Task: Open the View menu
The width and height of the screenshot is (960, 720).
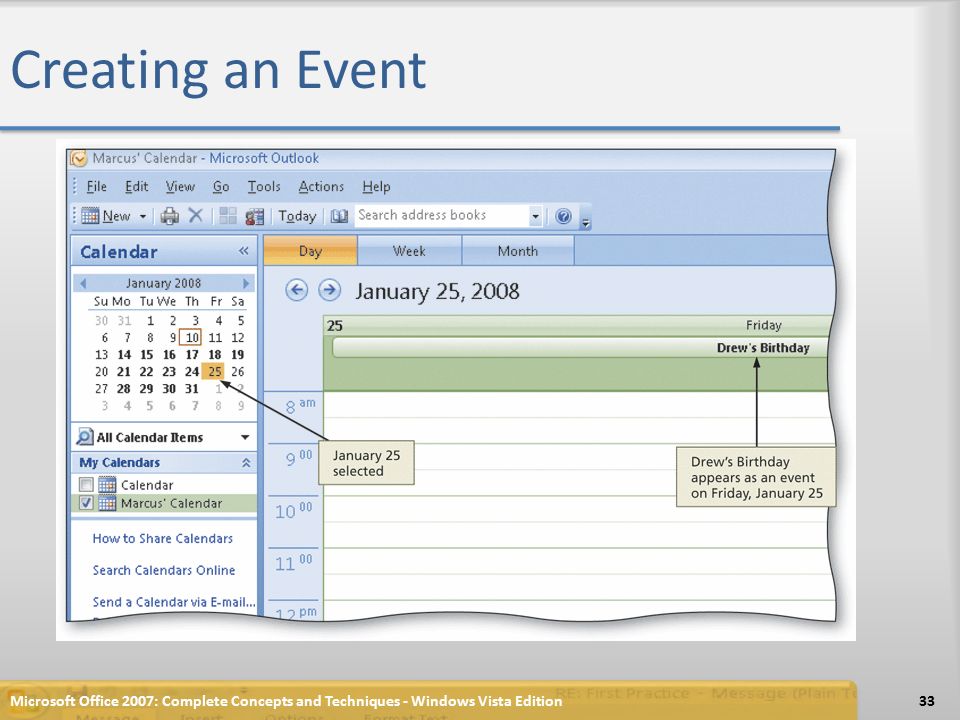Action: click(x=180, y=187)
